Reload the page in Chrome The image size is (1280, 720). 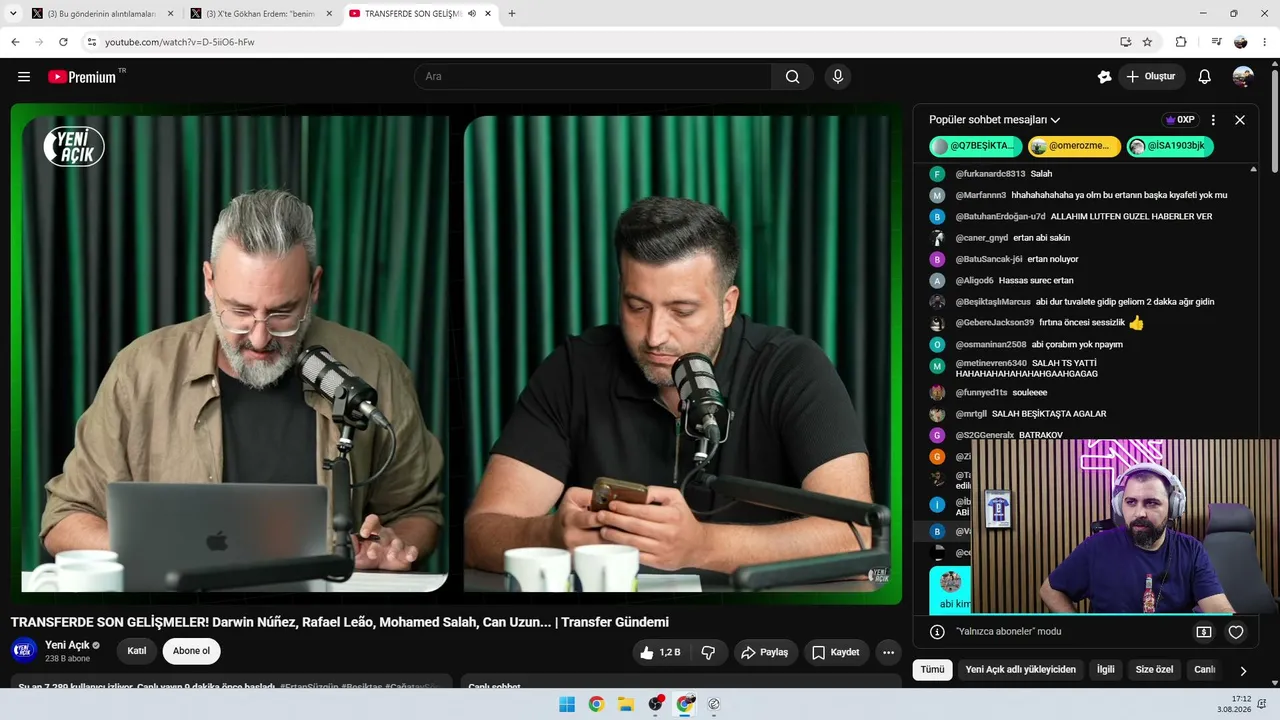[x=63, y=42]
